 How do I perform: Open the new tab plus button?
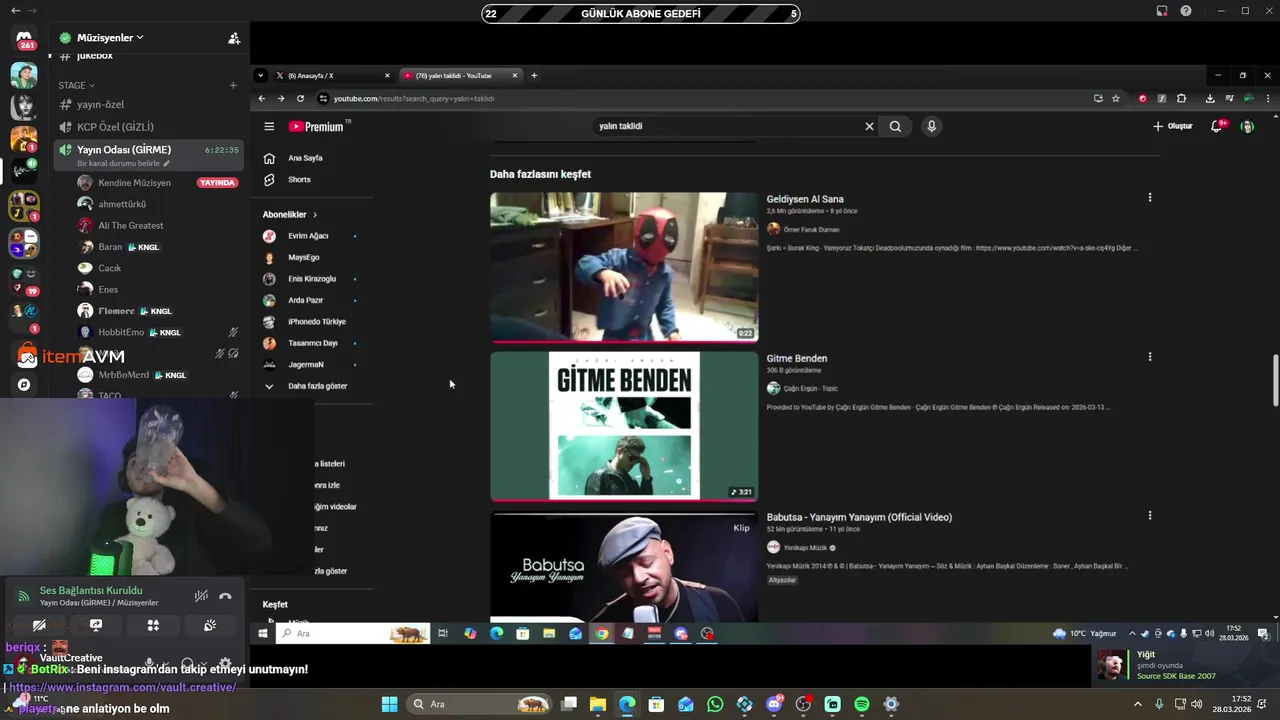tap(534, 76)
